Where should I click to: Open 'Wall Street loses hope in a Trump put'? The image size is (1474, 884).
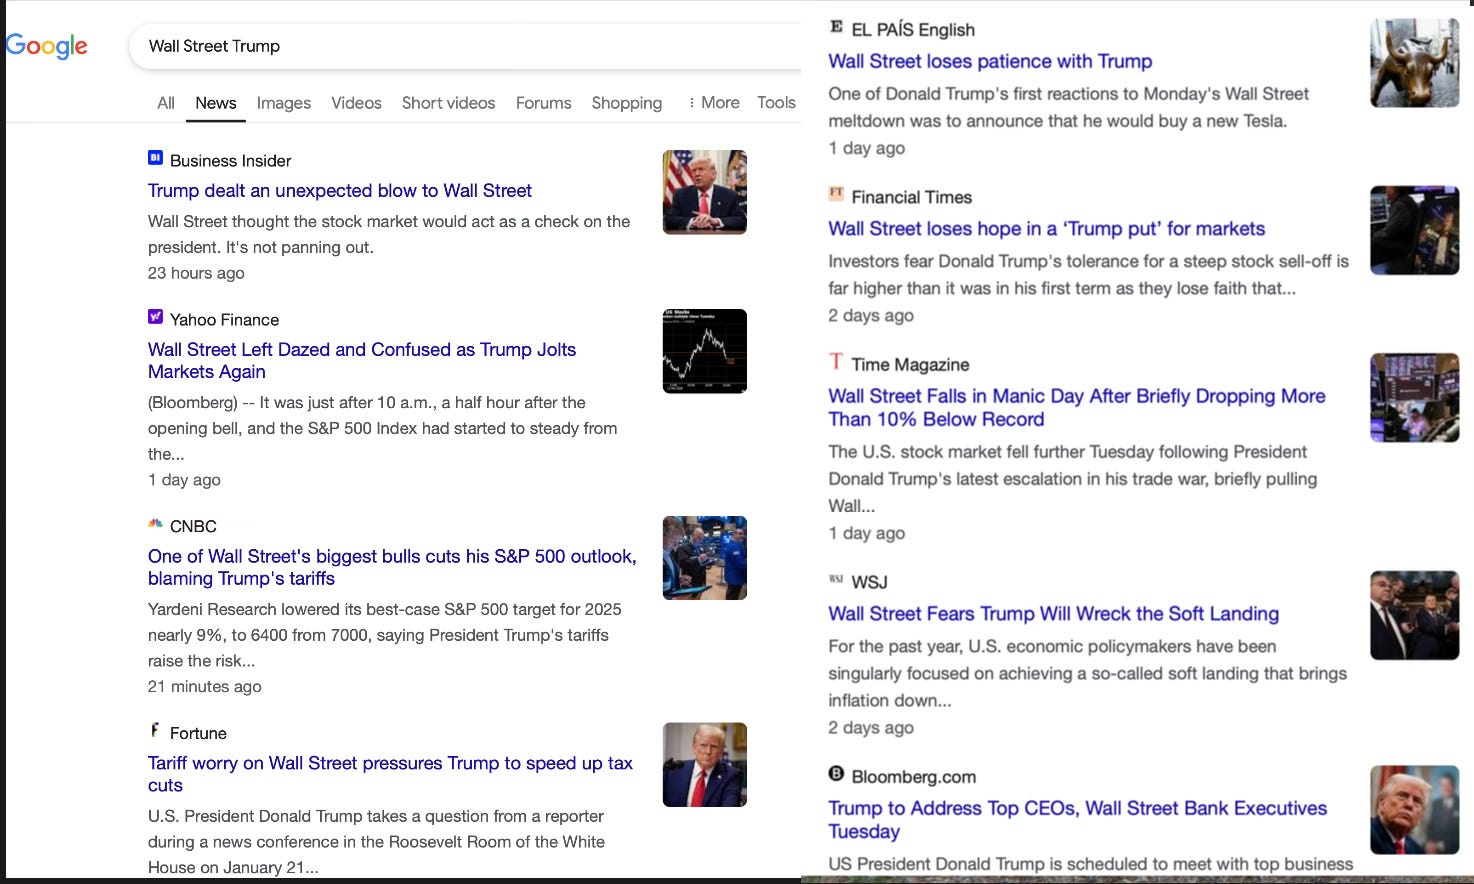(x=1046, y=228)
